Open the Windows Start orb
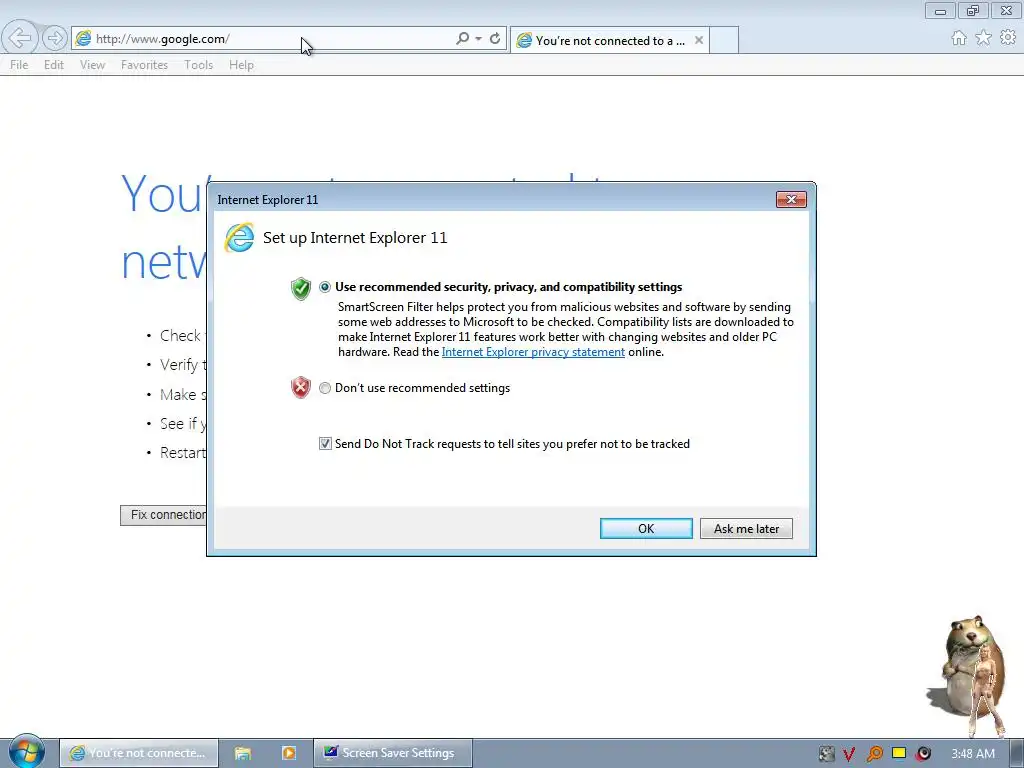 click(x=26, y=752)
